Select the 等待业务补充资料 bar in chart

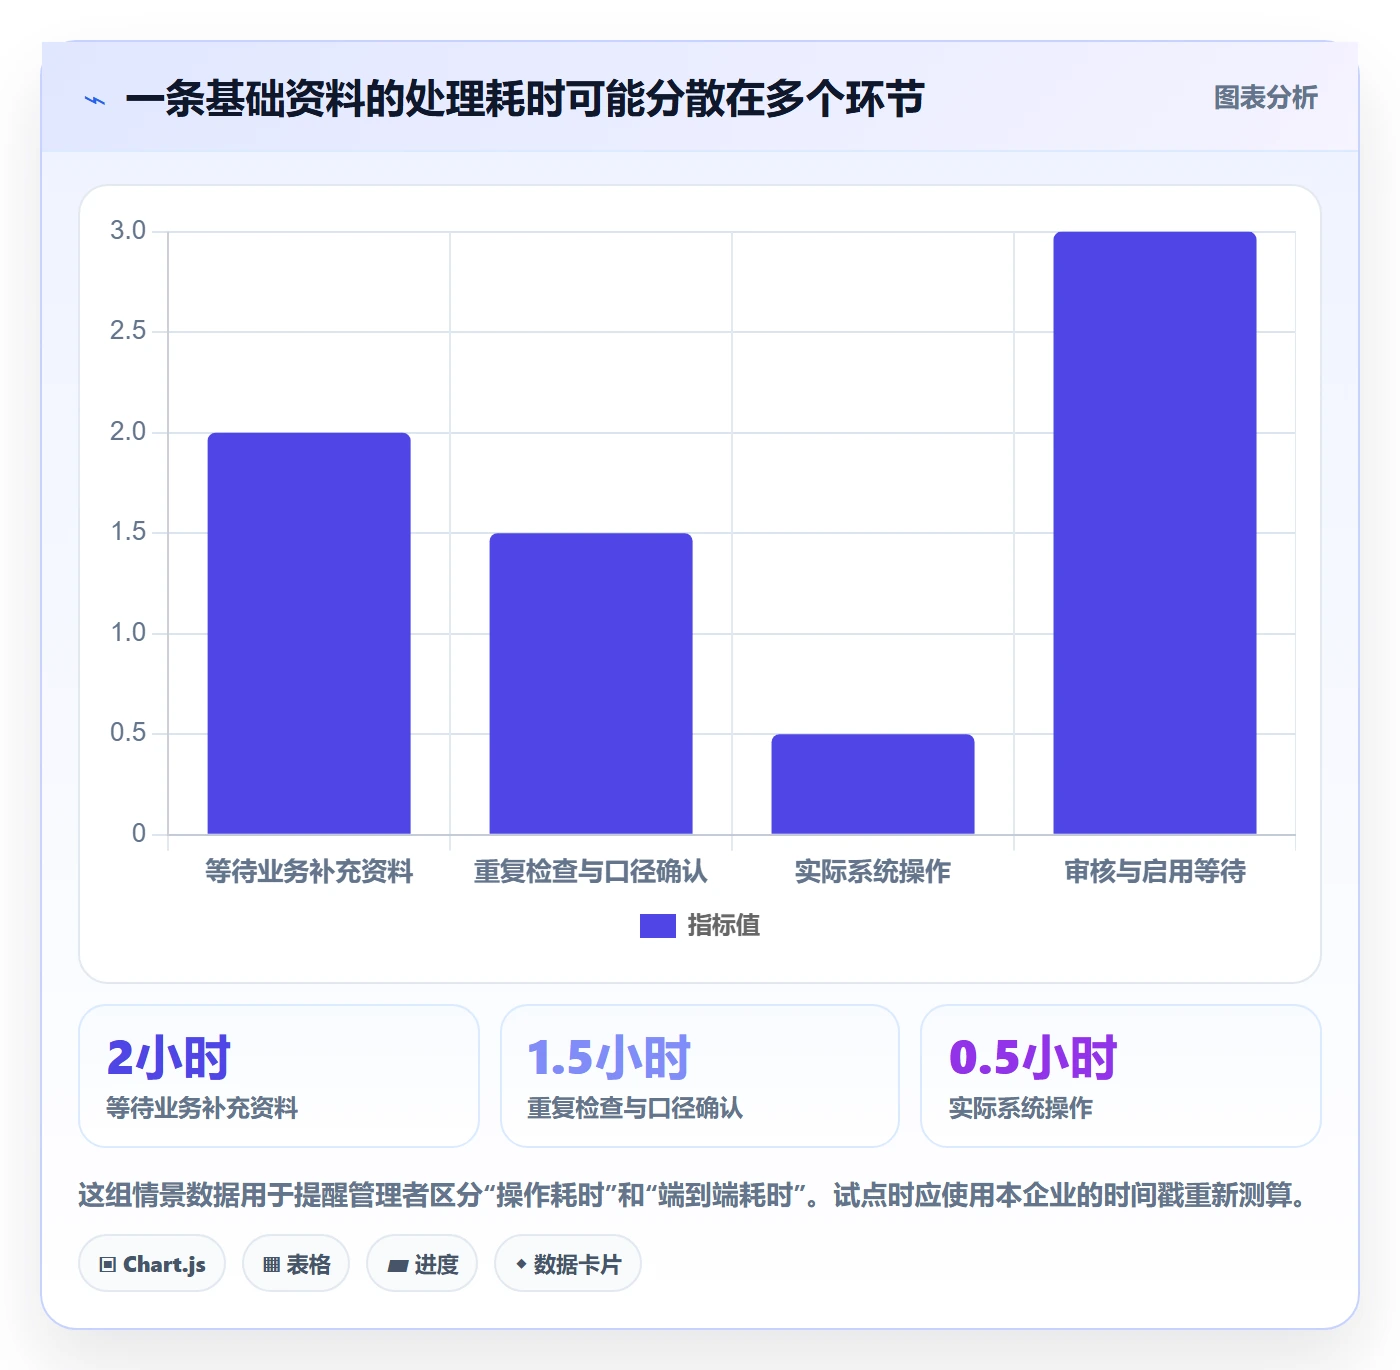pyautogui.click(x=309, y=633)
